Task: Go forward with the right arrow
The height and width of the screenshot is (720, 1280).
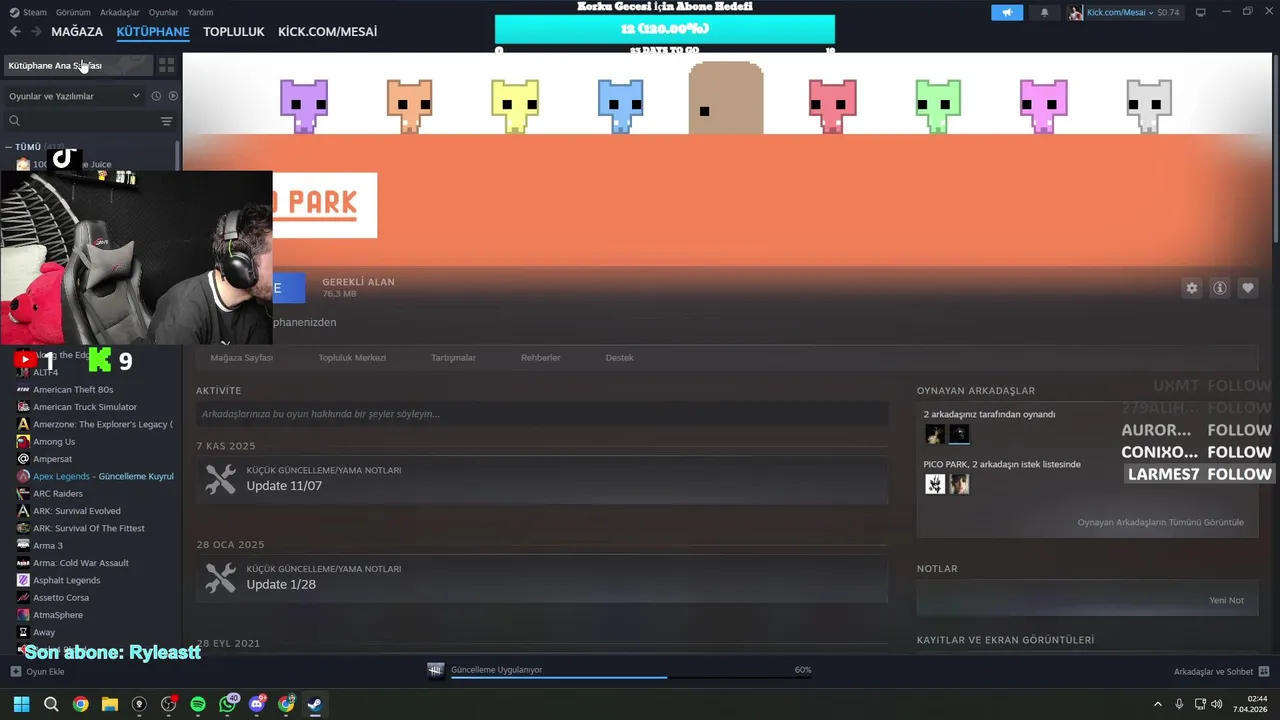Action: click(36, 32)
